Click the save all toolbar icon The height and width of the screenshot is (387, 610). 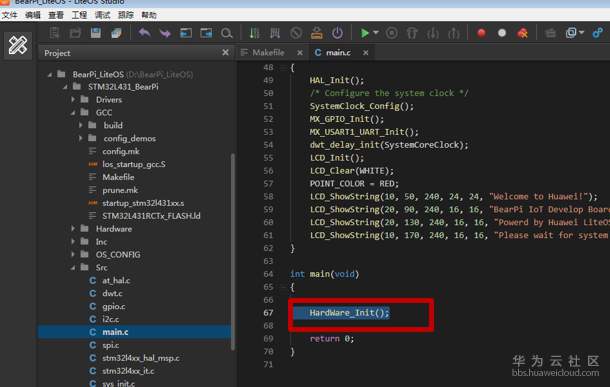click(x=116, y=33)
